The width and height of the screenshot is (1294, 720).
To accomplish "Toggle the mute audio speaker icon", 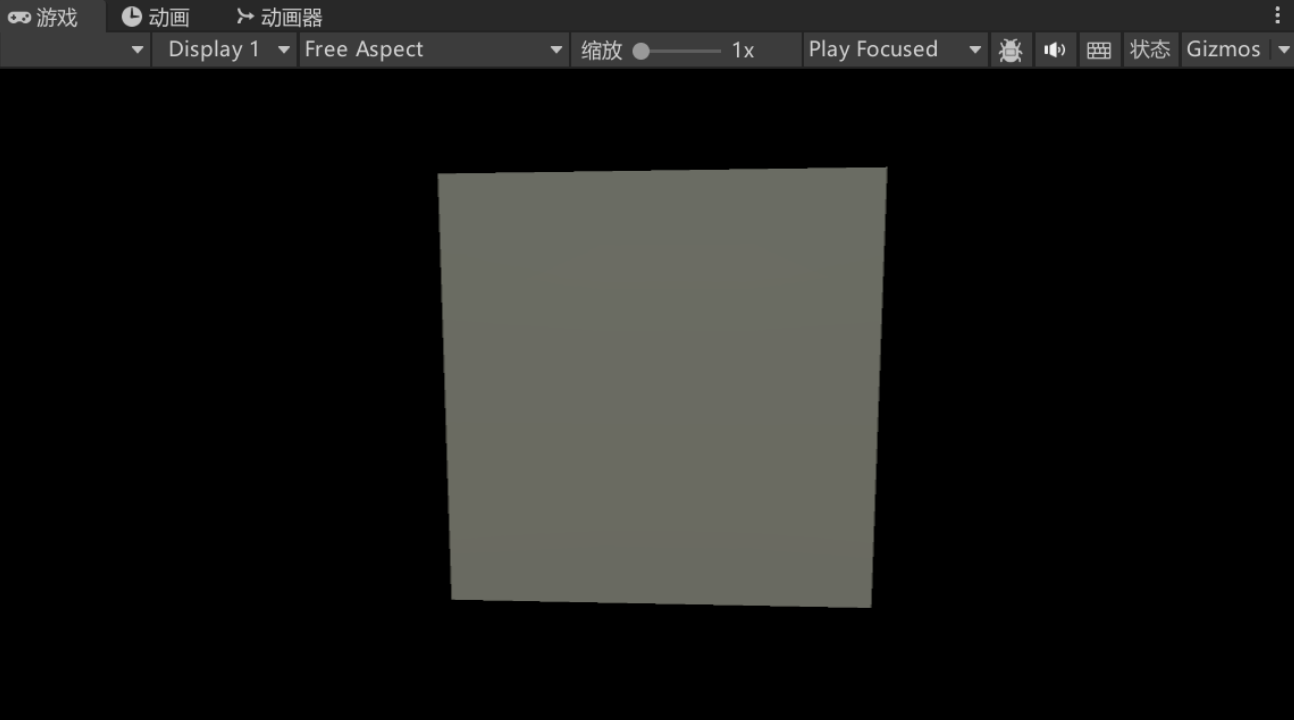I will (1055, 50).
